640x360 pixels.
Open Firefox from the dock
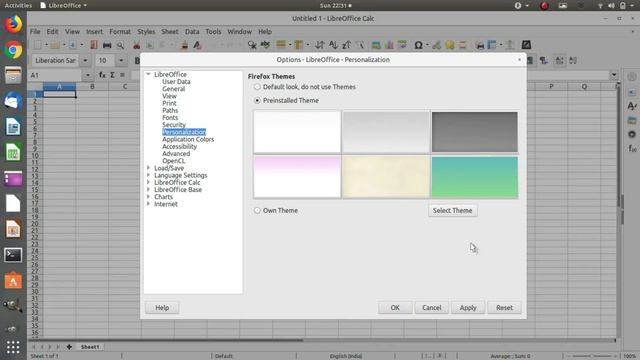[x=13, y=24]
